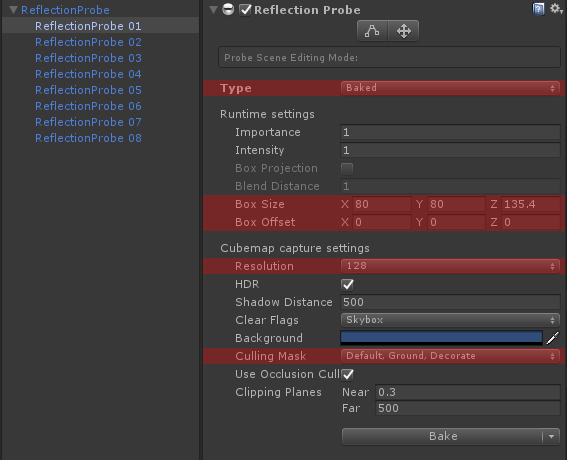The image size is (567, 460).
Task: Select ReflectionProbe 05 in the hierarchy
Action: (88, 90)
